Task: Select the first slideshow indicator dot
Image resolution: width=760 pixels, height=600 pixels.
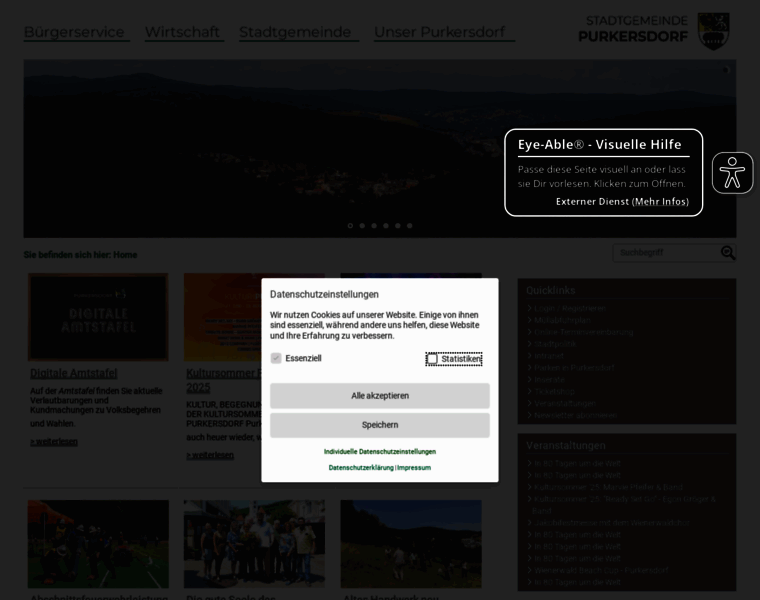Action: (x=350, y=226)
